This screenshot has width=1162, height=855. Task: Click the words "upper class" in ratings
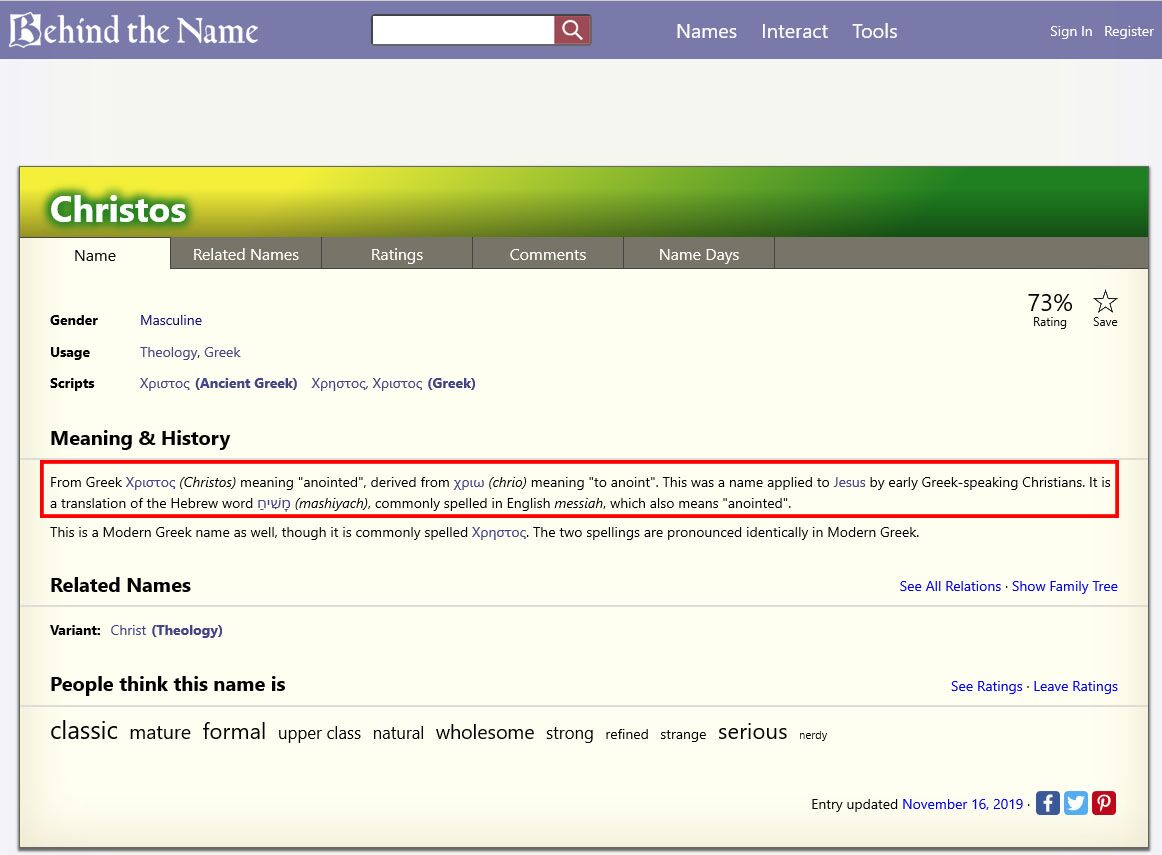coord(319,733)
